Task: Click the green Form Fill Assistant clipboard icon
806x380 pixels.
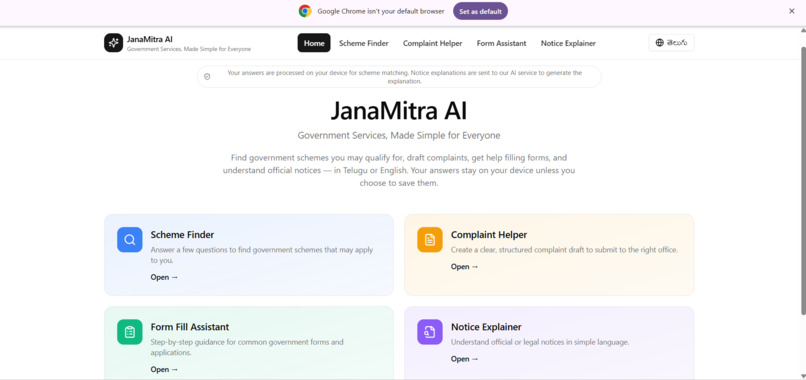Action: pos(130,332)
